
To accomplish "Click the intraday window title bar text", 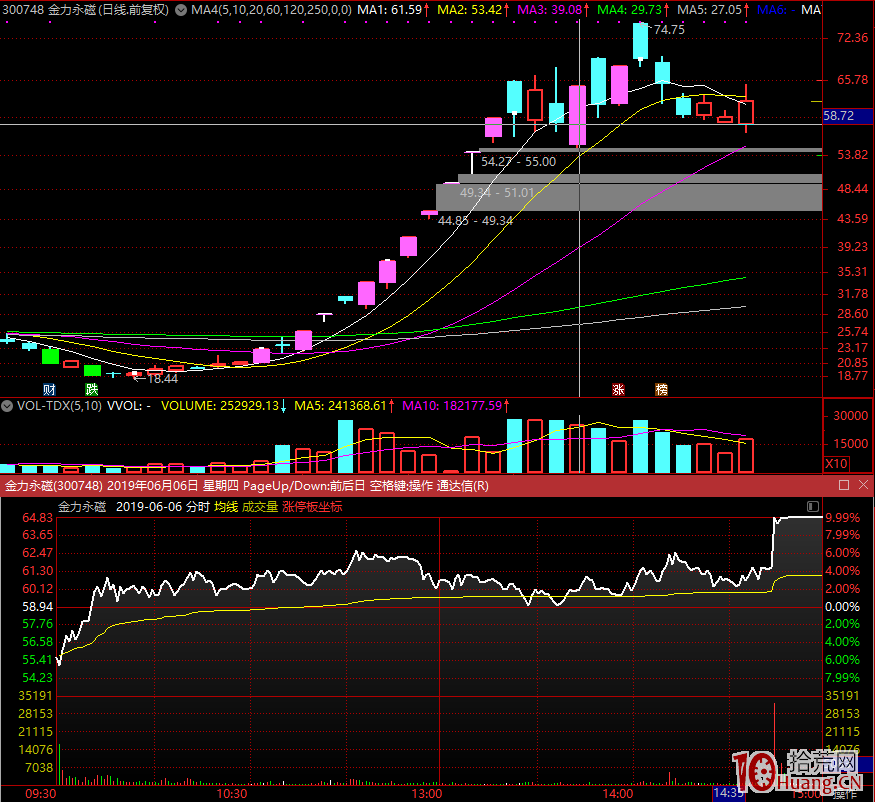I will pos(247,486).
